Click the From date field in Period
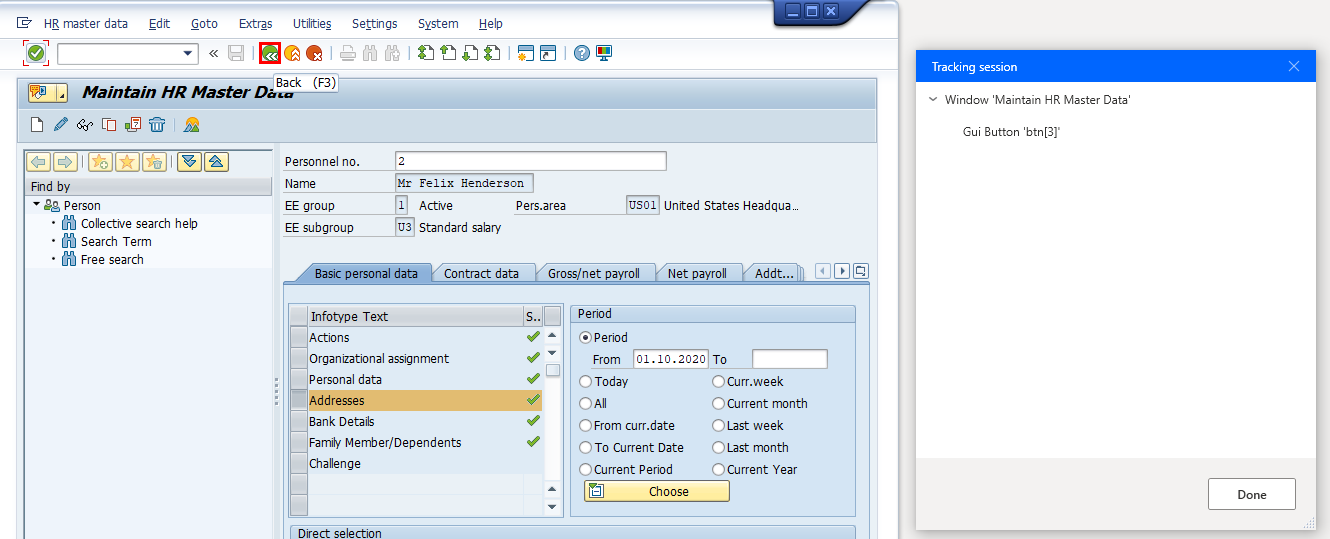Image resolution: width=1330 pixels, height=539 pixels. 670,359
